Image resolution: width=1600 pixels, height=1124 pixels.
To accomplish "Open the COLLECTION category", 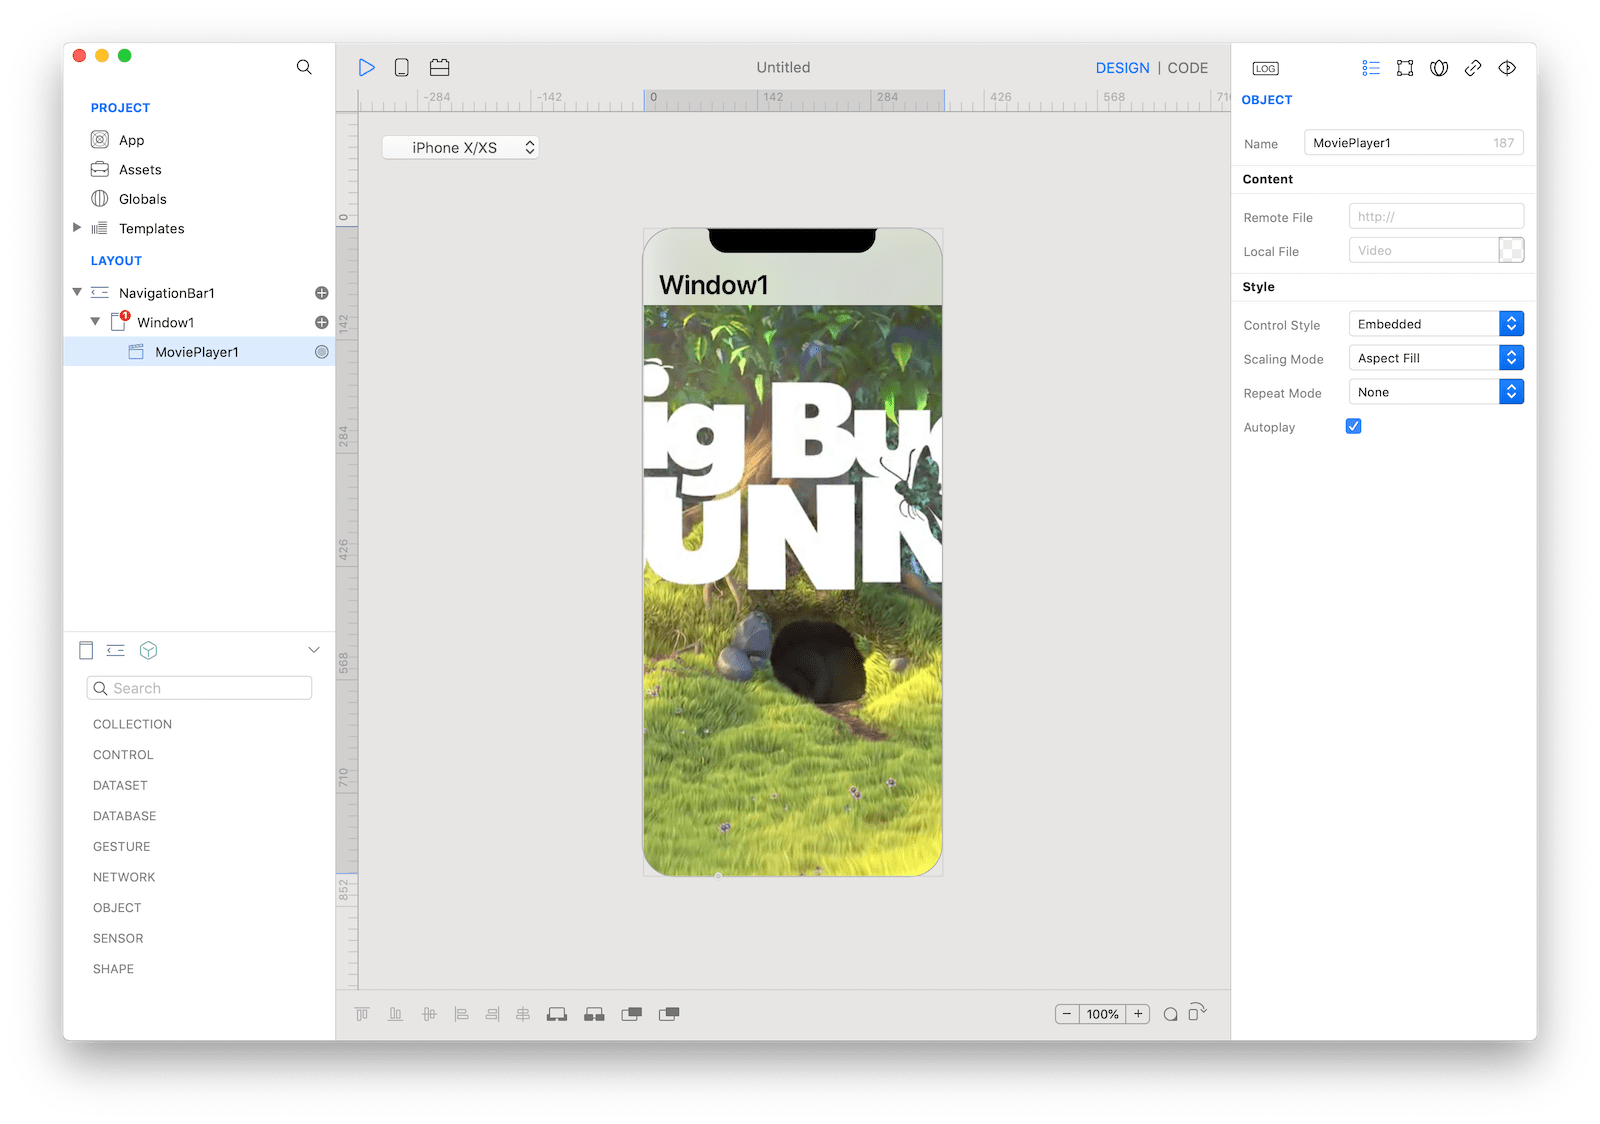I will tap(132, 724).
